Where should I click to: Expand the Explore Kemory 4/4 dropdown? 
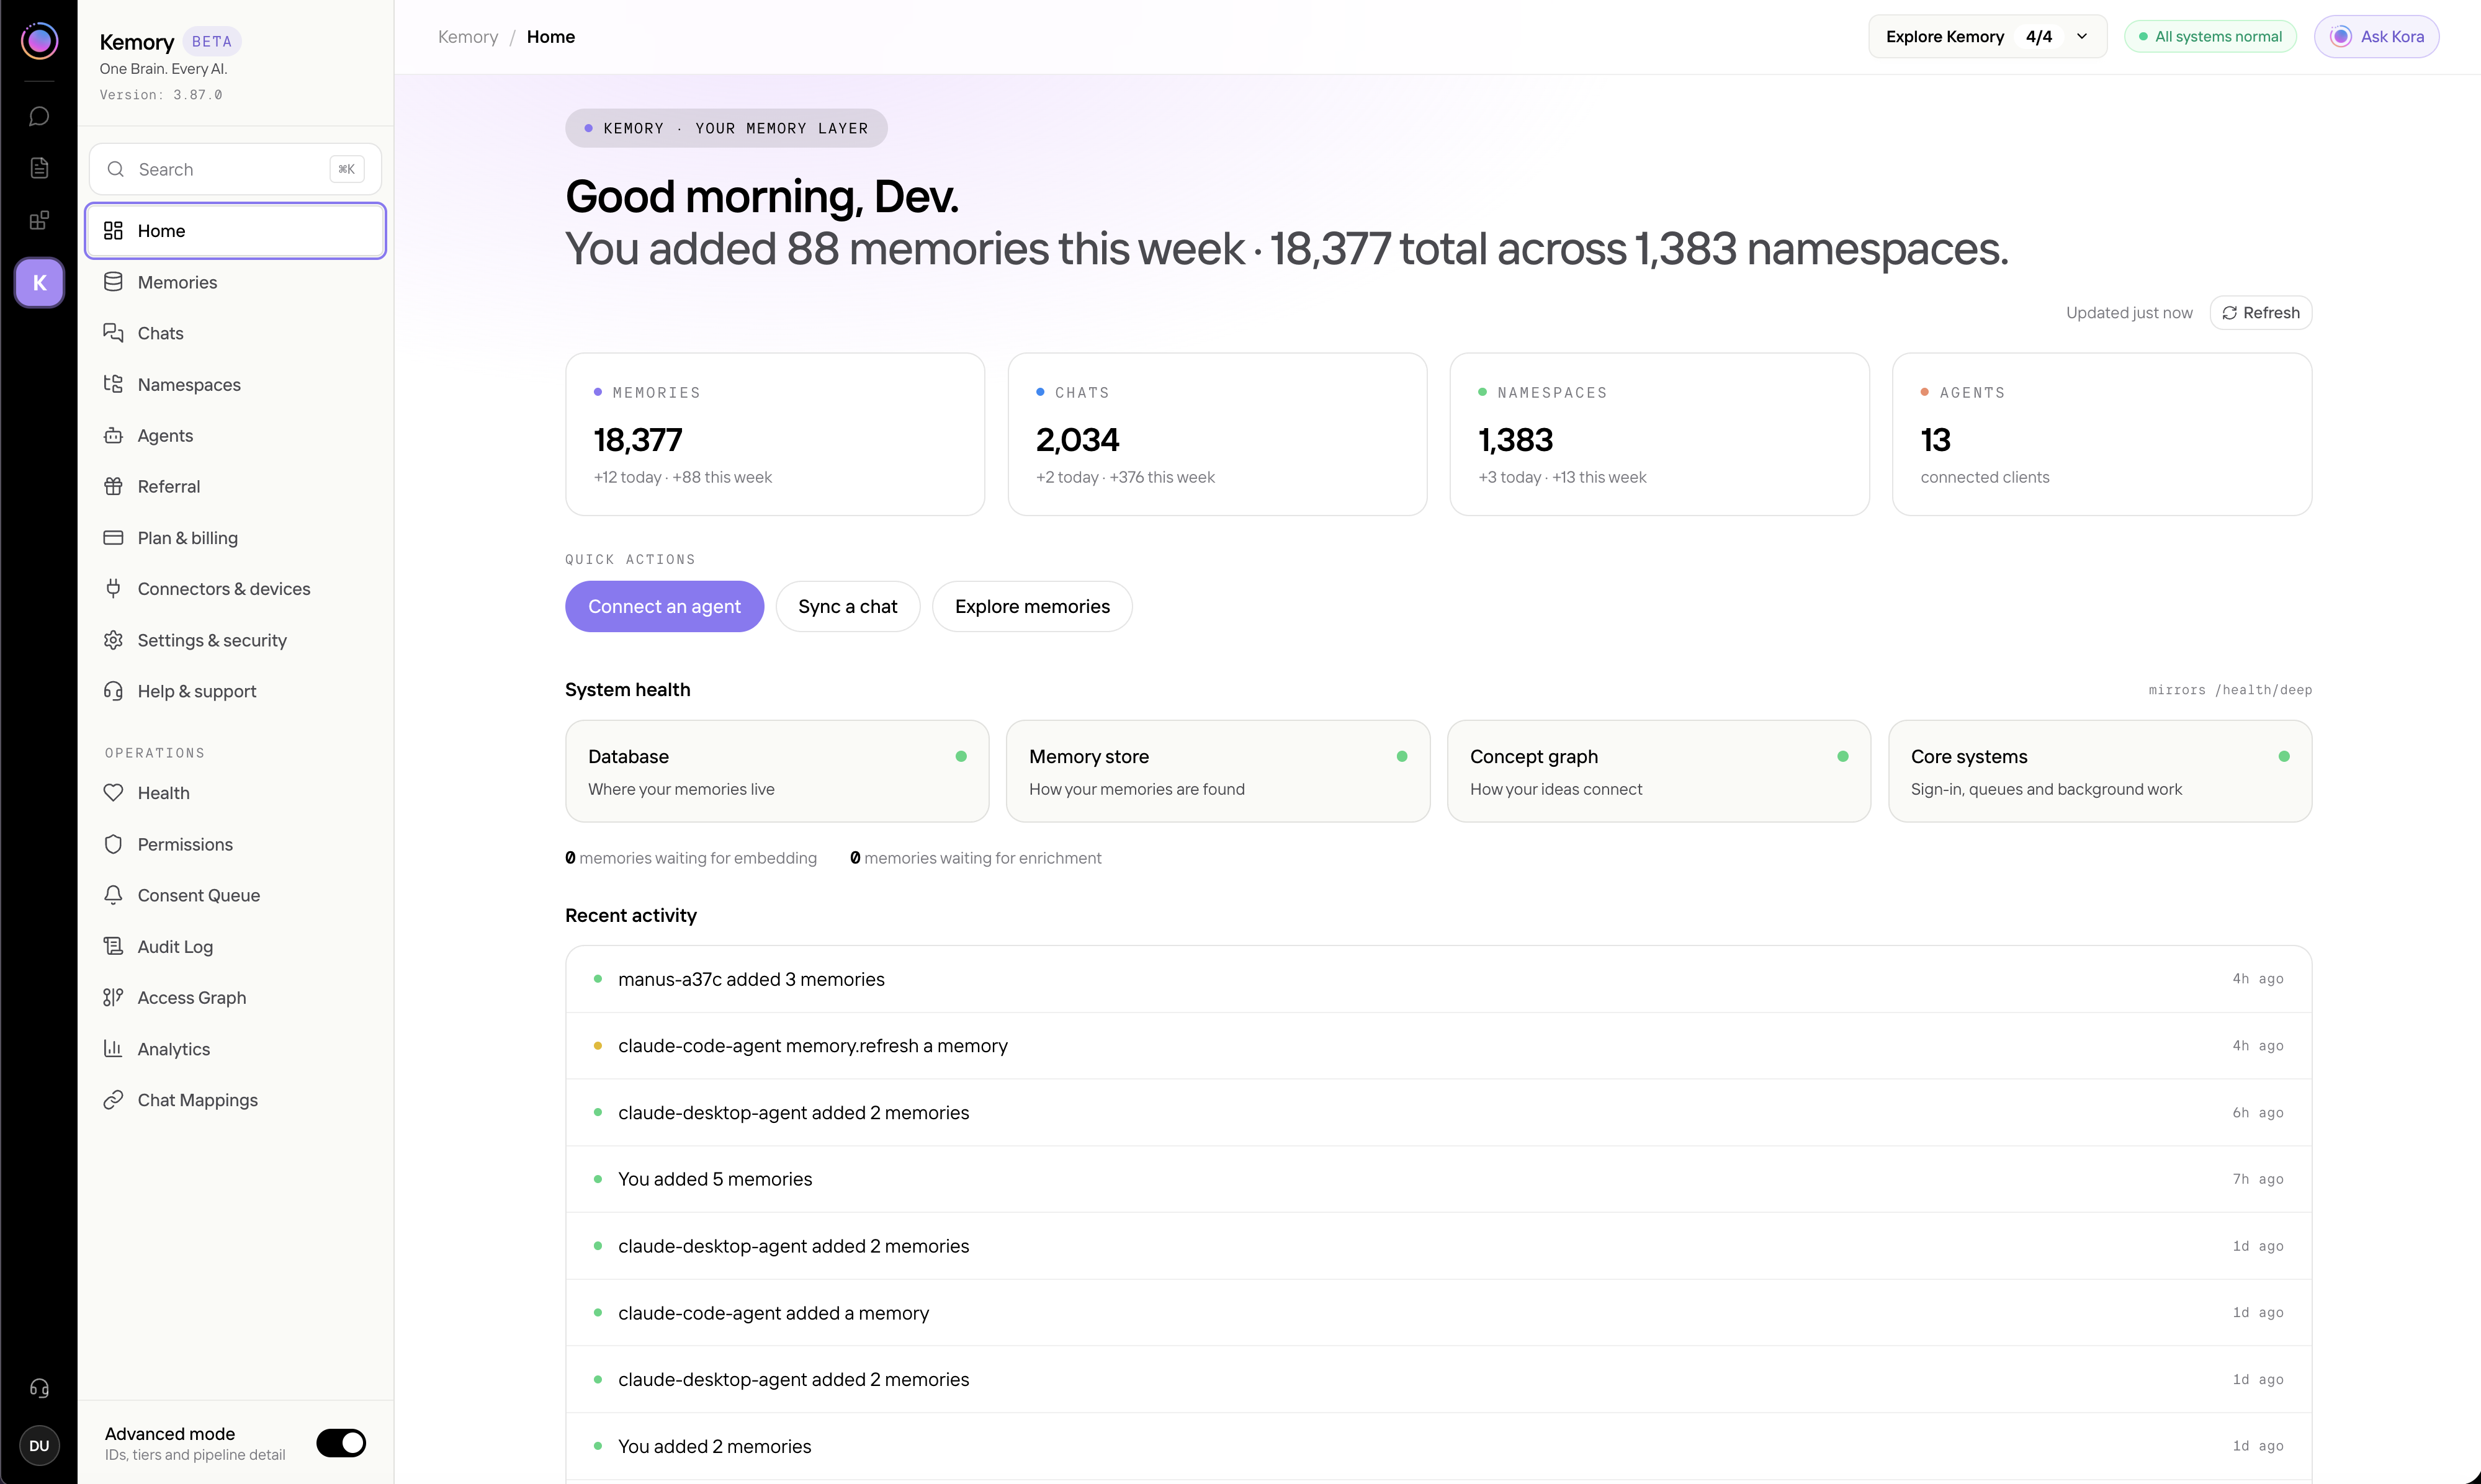click(x=1987, y=37)
